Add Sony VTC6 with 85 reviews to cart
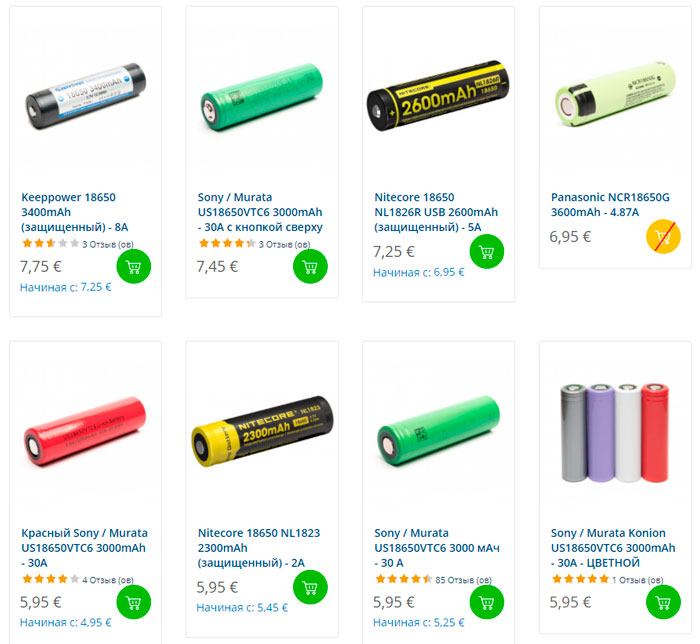 (x=487, y=602)
